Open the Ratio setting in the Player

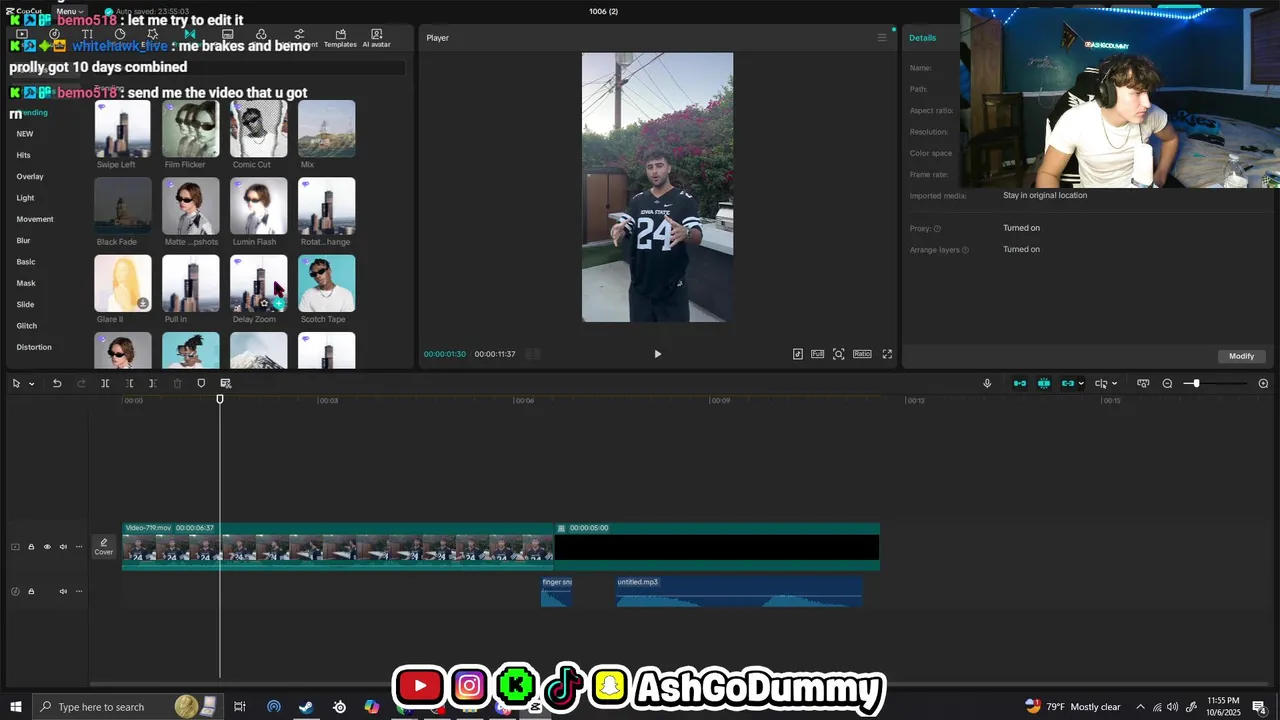point(862,354)
